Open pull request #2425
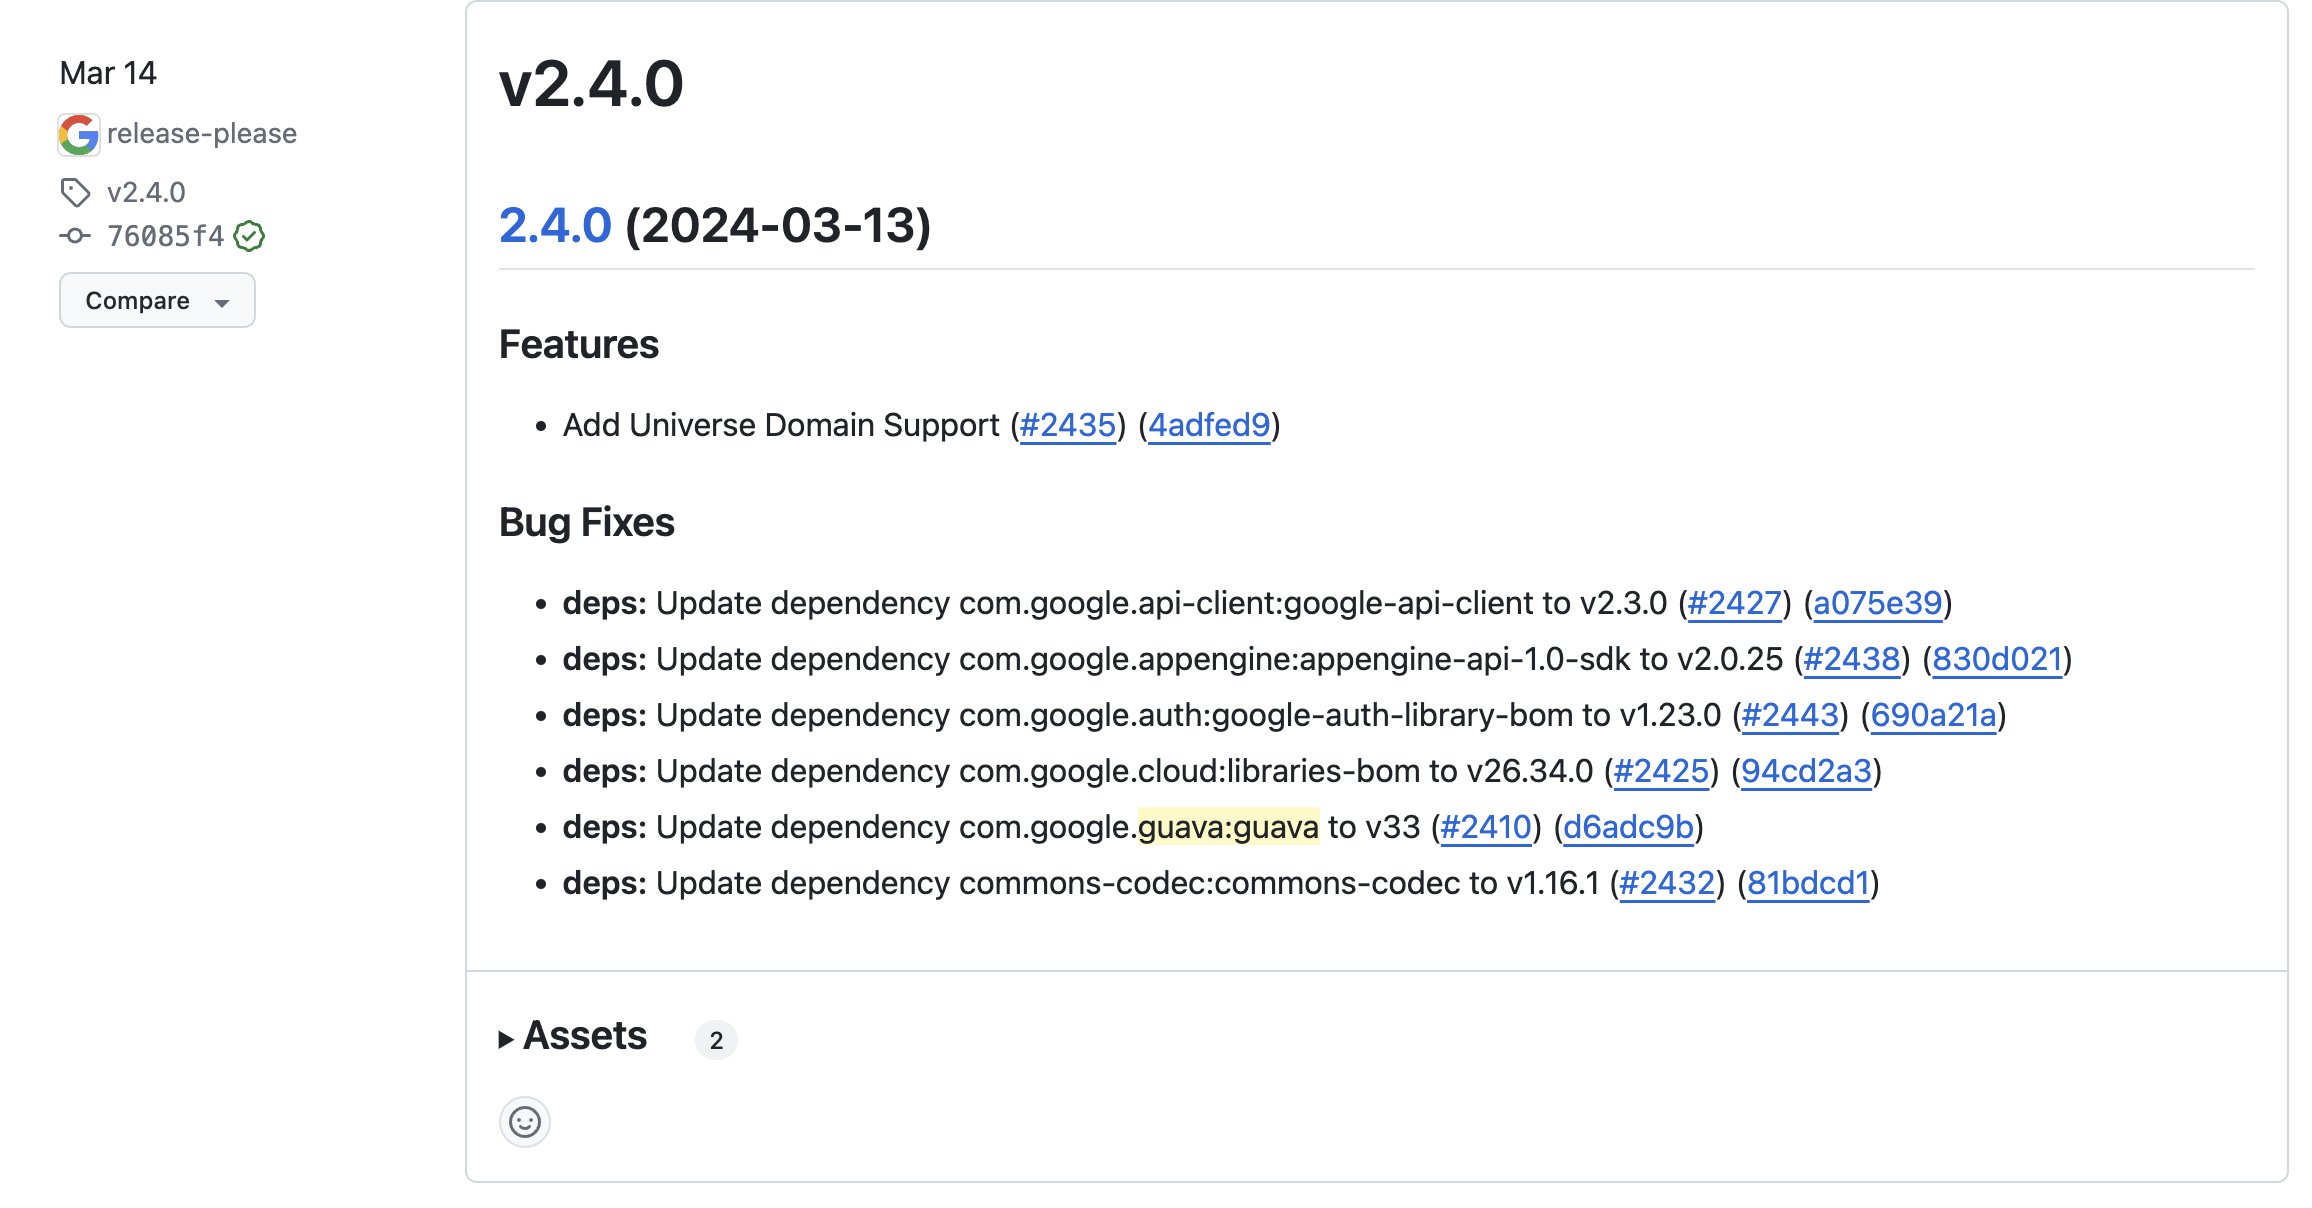The image size is (2312, 1208). coord(1662,771)
